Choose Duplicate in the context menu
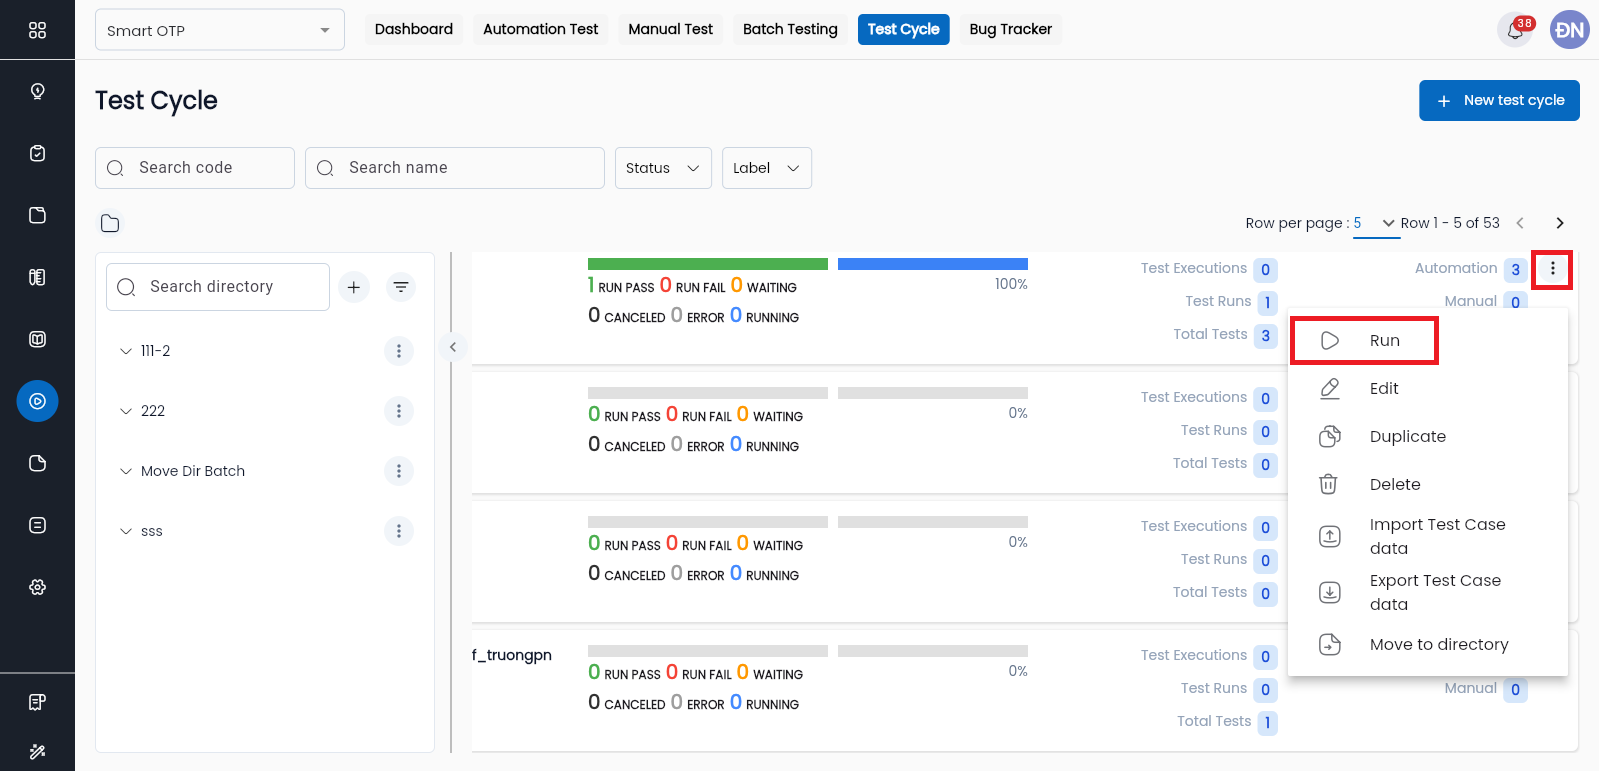1599x771 pixels. click(x=1407, y=437)
